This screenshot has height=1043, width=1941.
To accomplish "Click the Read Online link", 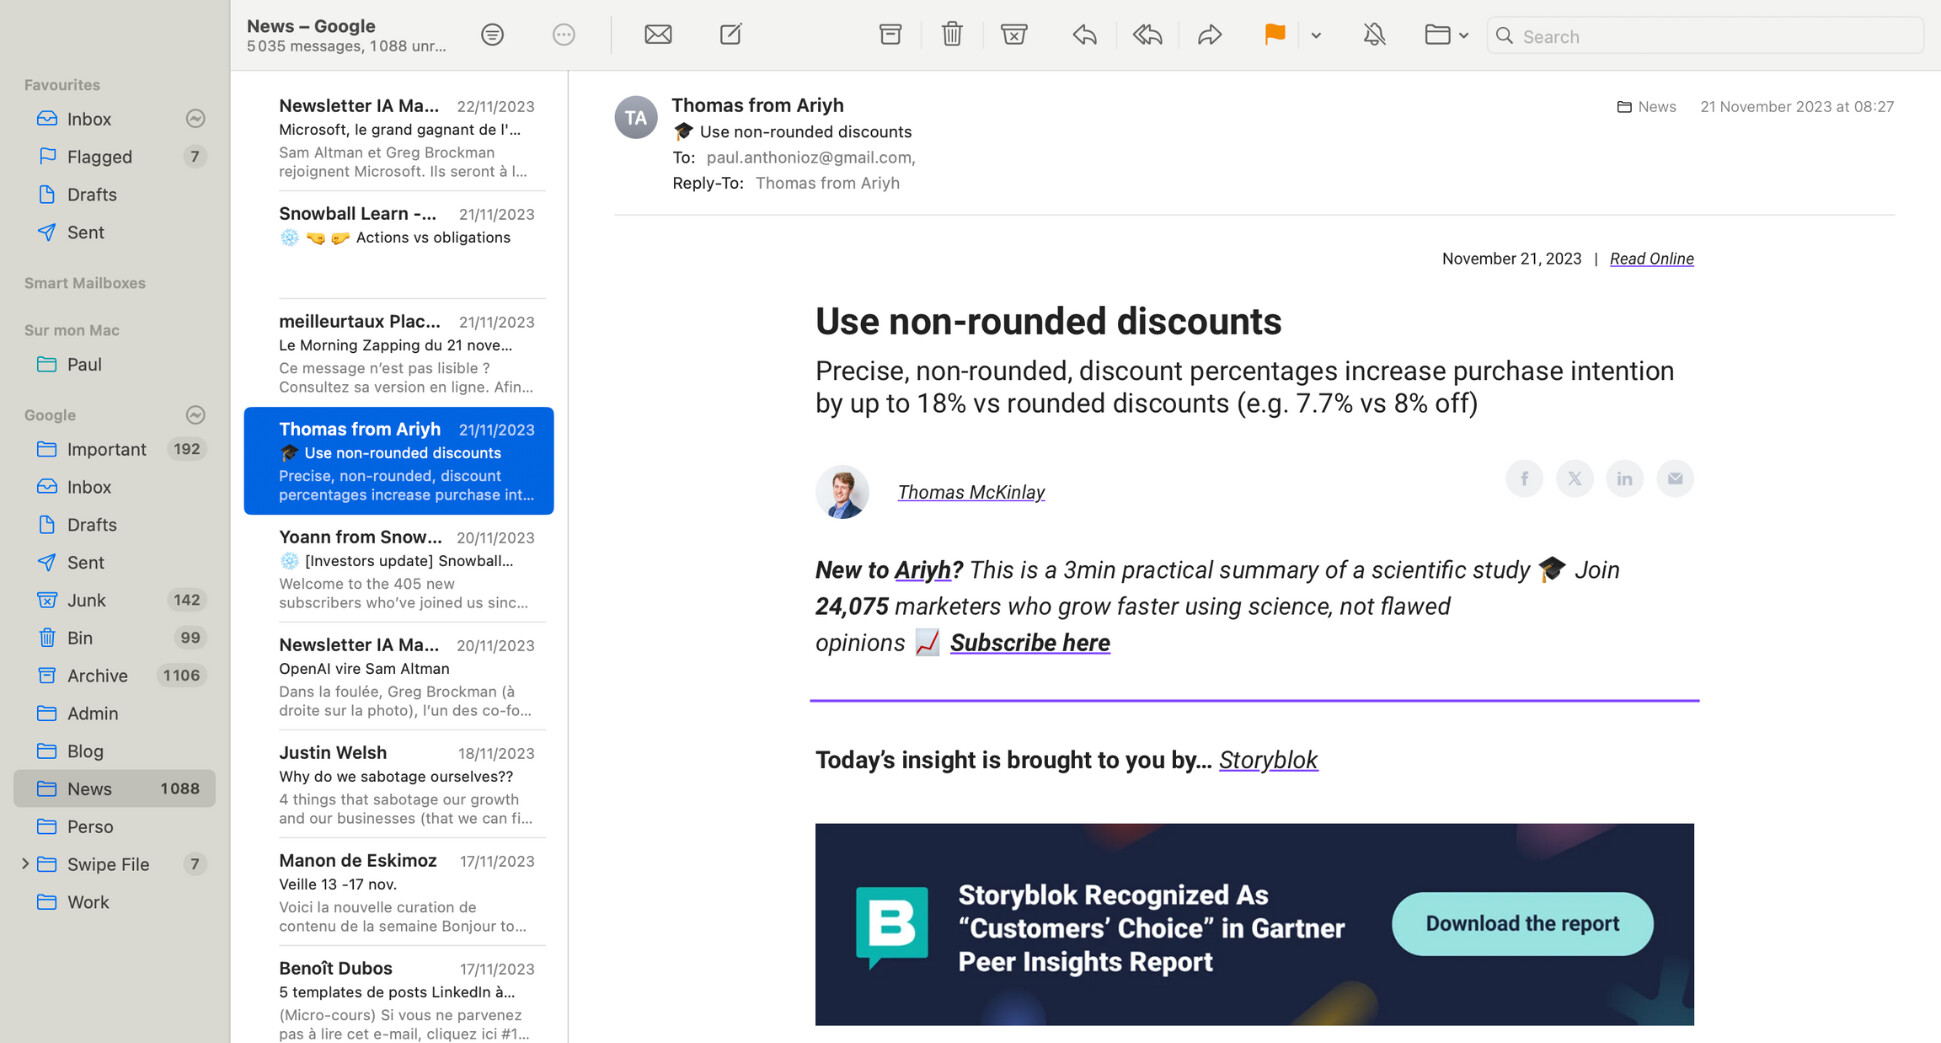I will point(1651,258).
